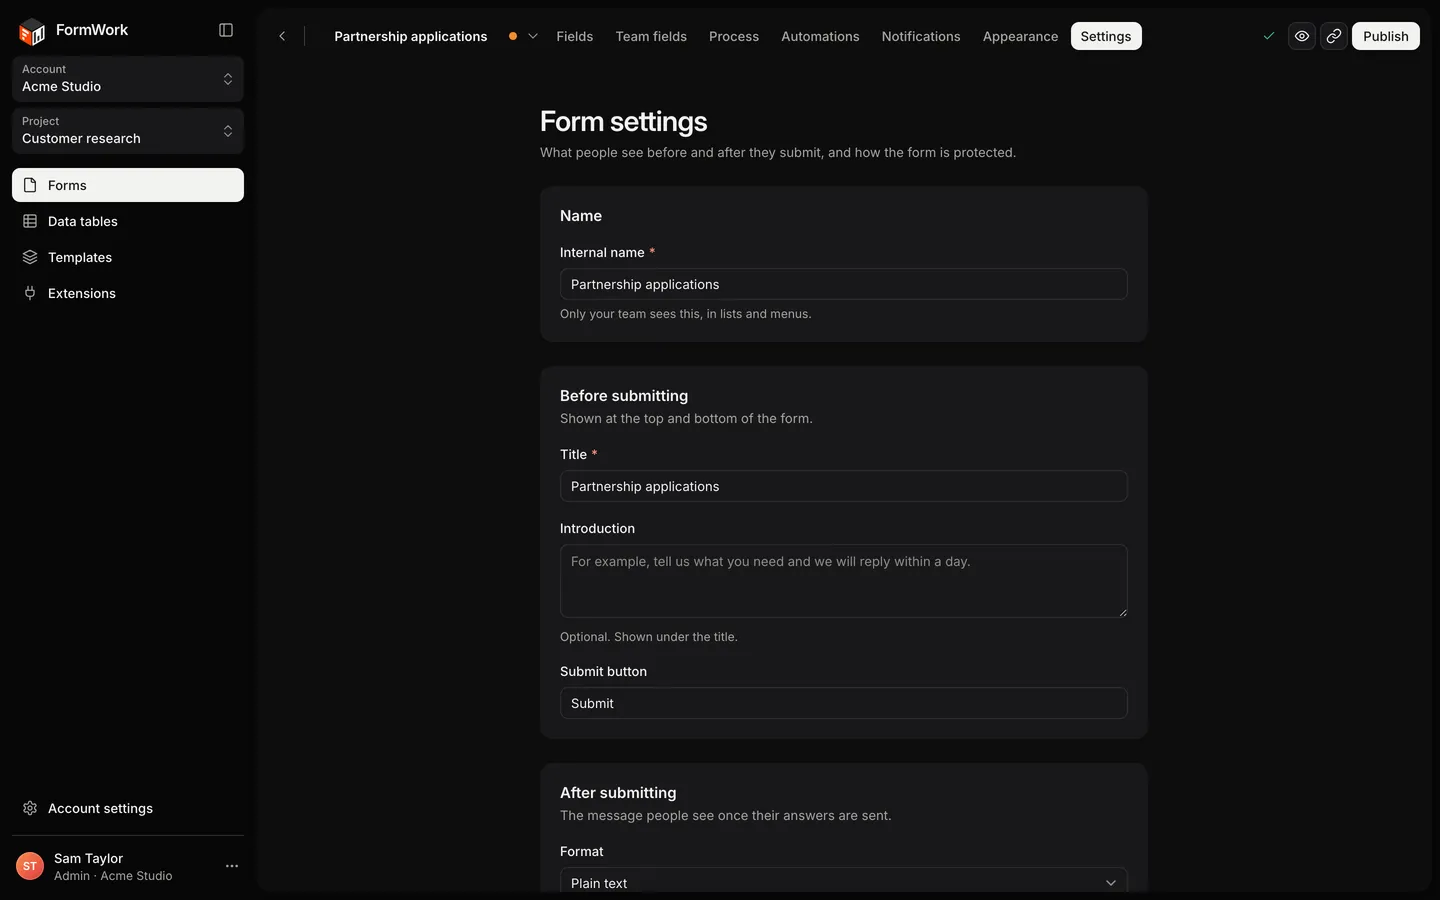This screenshot has height=900, width=1440.
Task: Preview the form with the eye icon
Action: [x=1302, y=36]
